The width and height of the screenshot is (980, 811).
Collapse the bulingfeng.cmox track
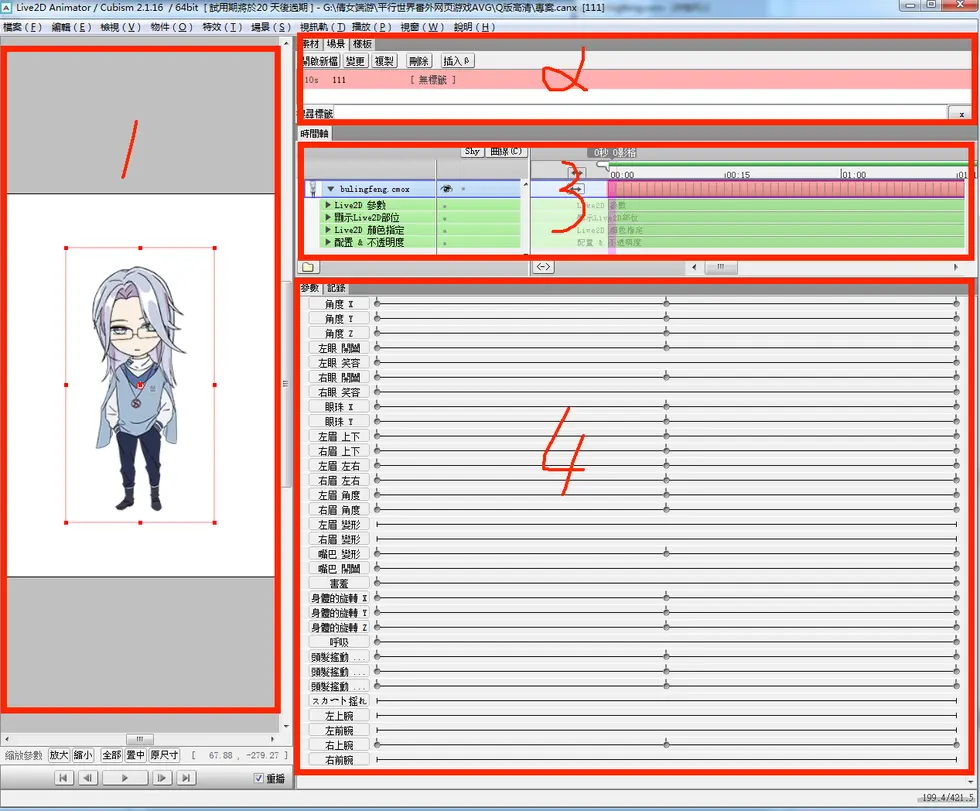(x=331, y=189)
